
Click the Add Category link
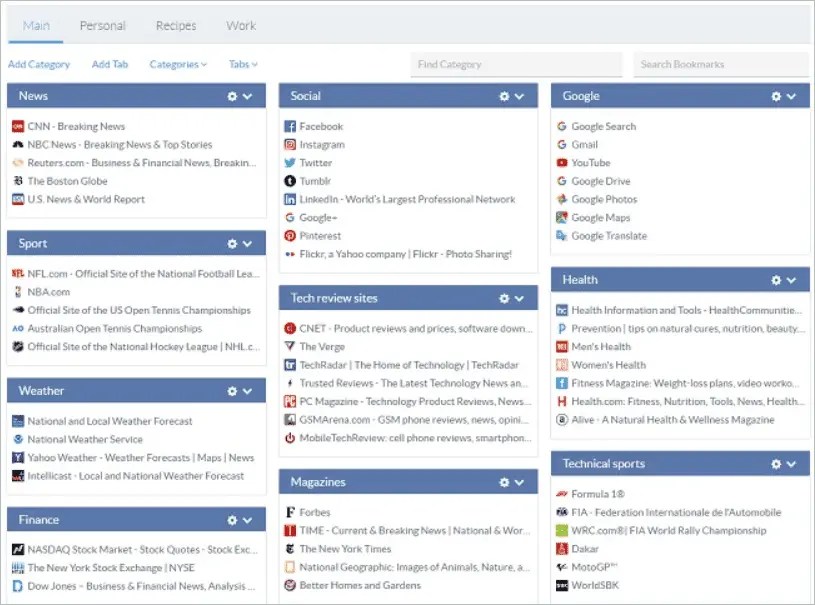39,64
